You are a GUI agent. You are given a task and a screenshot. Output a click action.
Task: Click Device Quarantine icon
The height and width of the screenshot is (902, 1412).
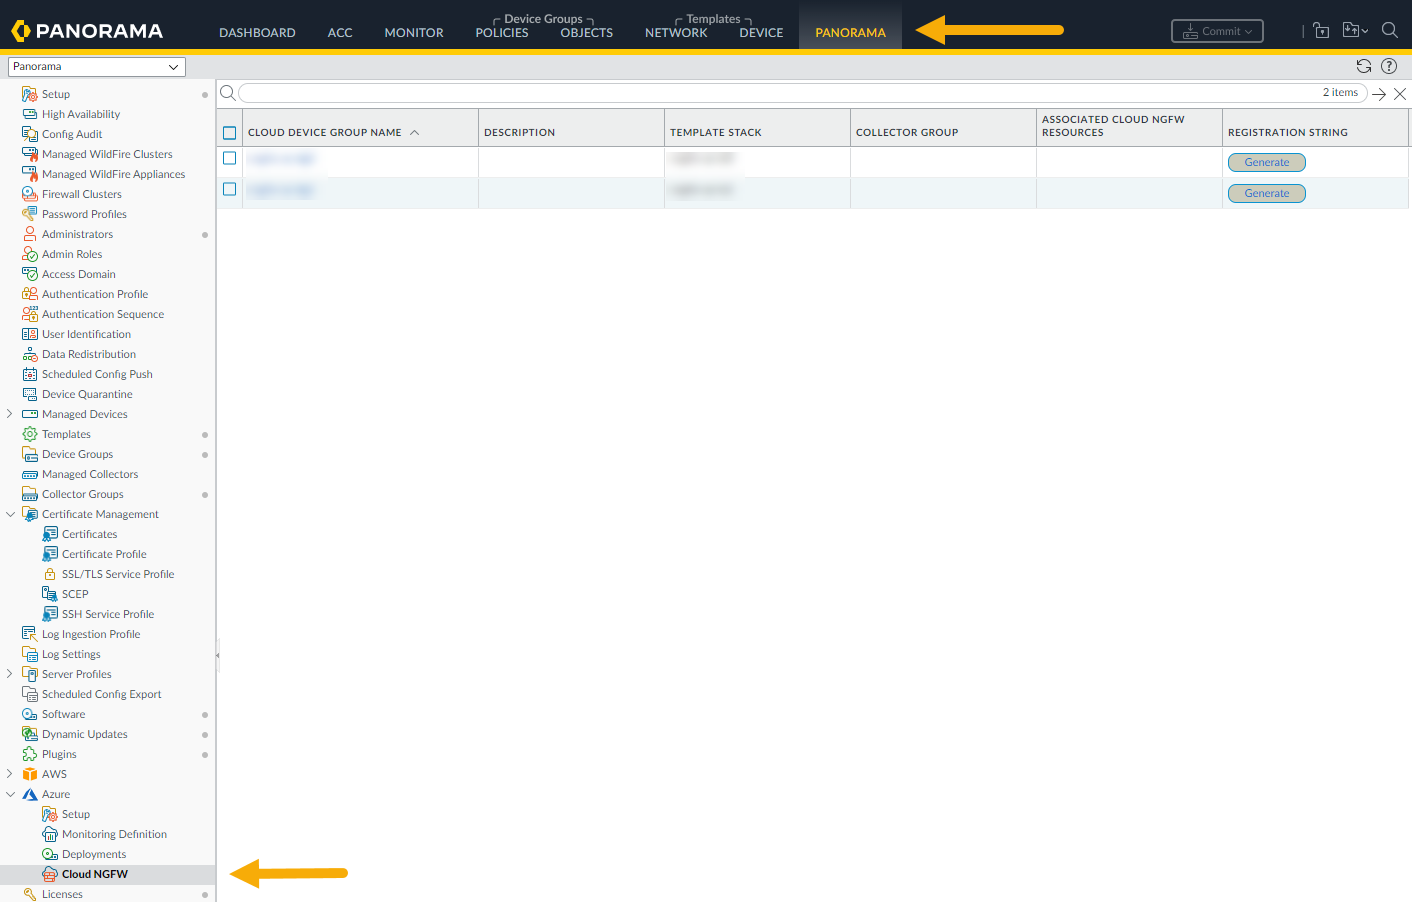[30, 394]
